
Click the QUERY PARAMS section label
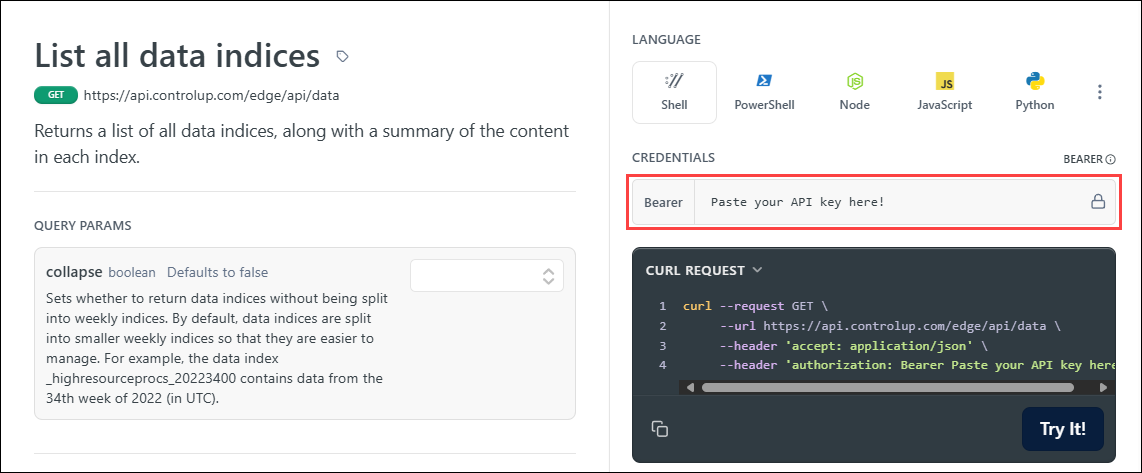tap(82, 226)
